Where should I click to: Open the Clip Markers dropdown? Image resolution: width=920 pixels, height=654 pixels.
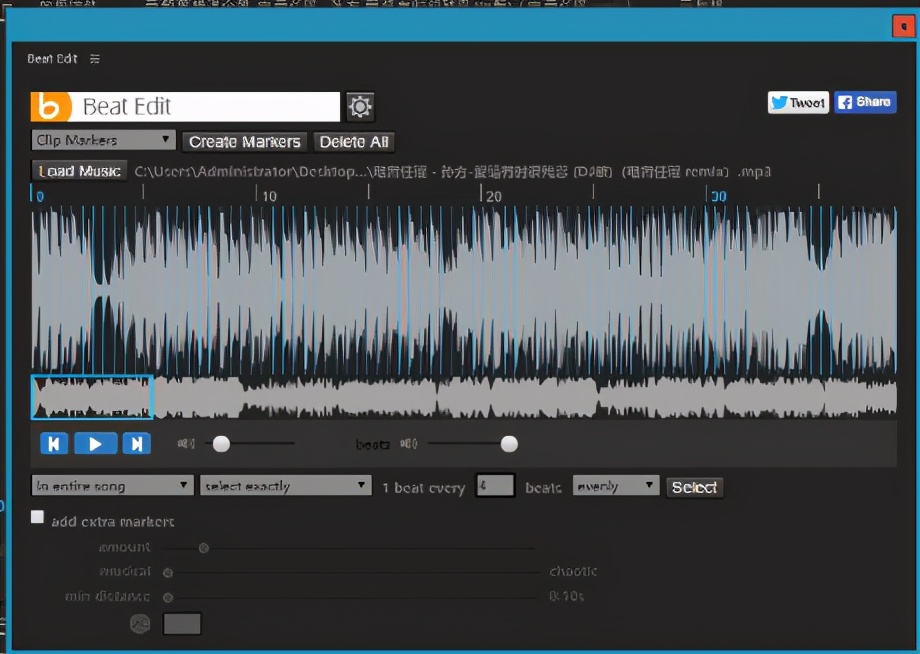pos(103,141)
